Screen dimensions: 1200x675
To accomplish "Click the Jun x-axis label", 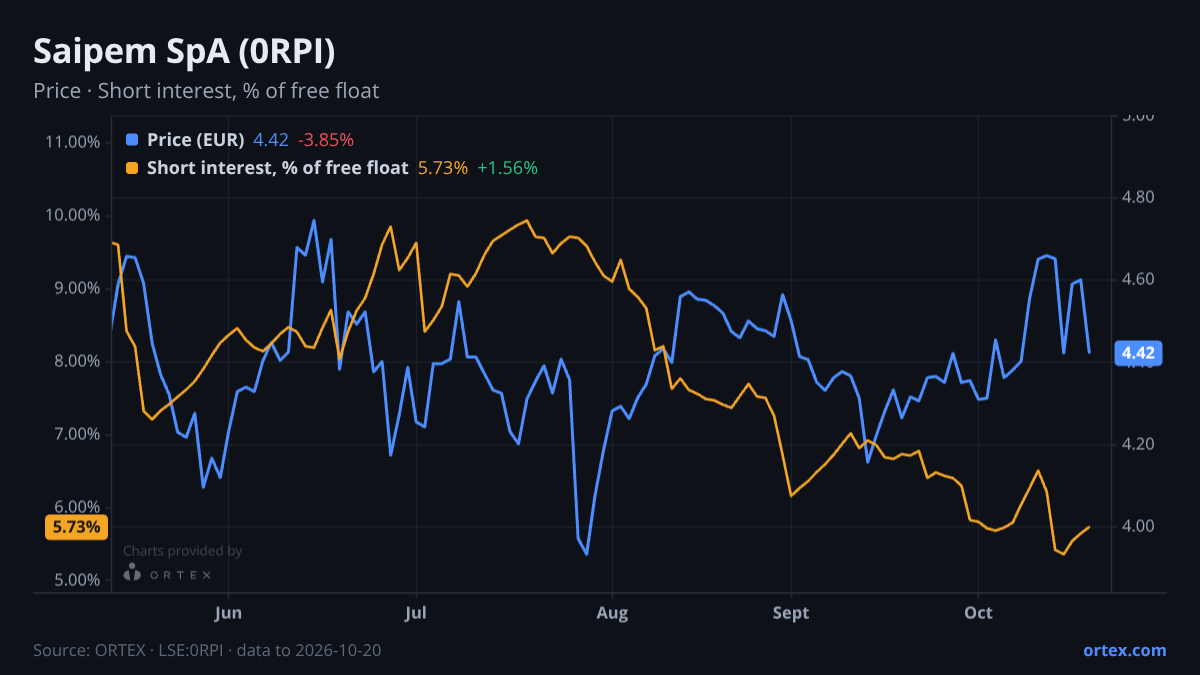I will click(229, 612).
